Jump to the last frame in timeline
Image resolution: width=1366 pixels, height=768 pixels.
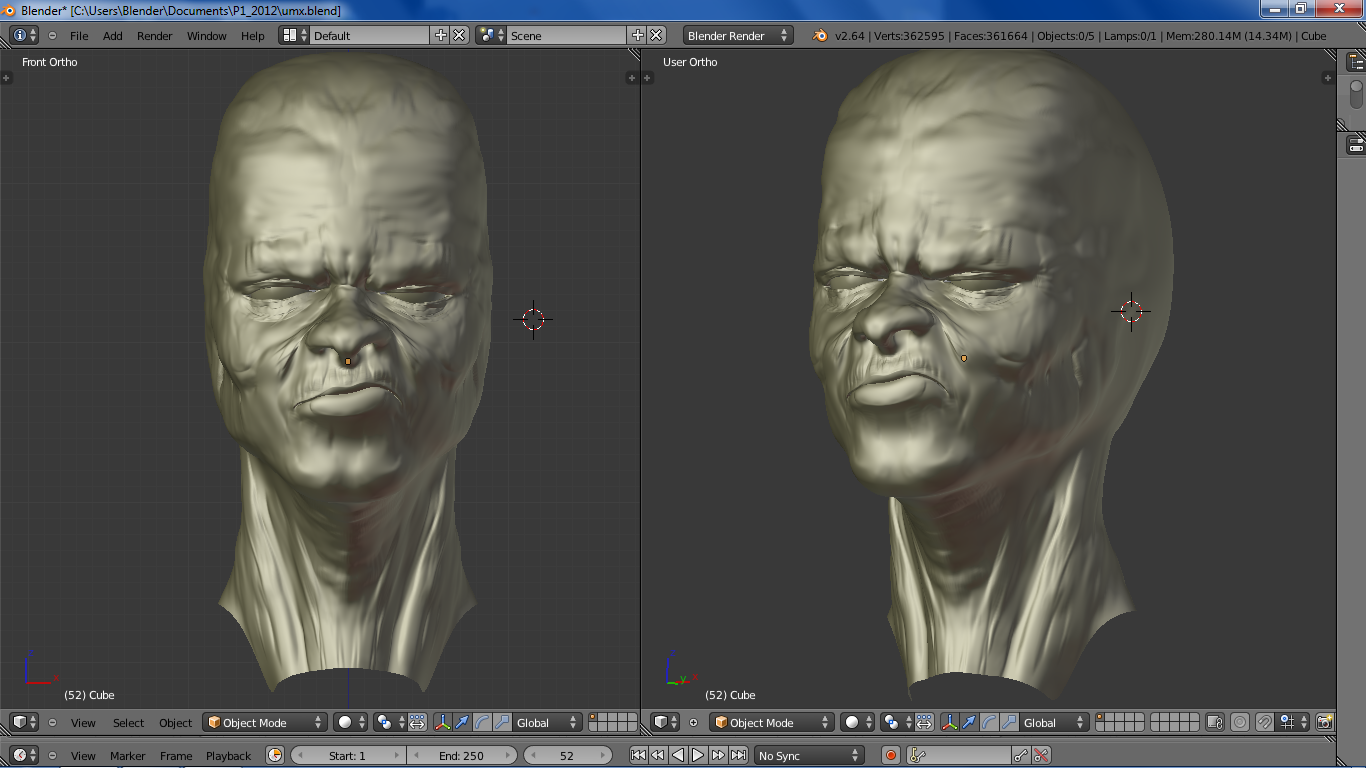738,755
